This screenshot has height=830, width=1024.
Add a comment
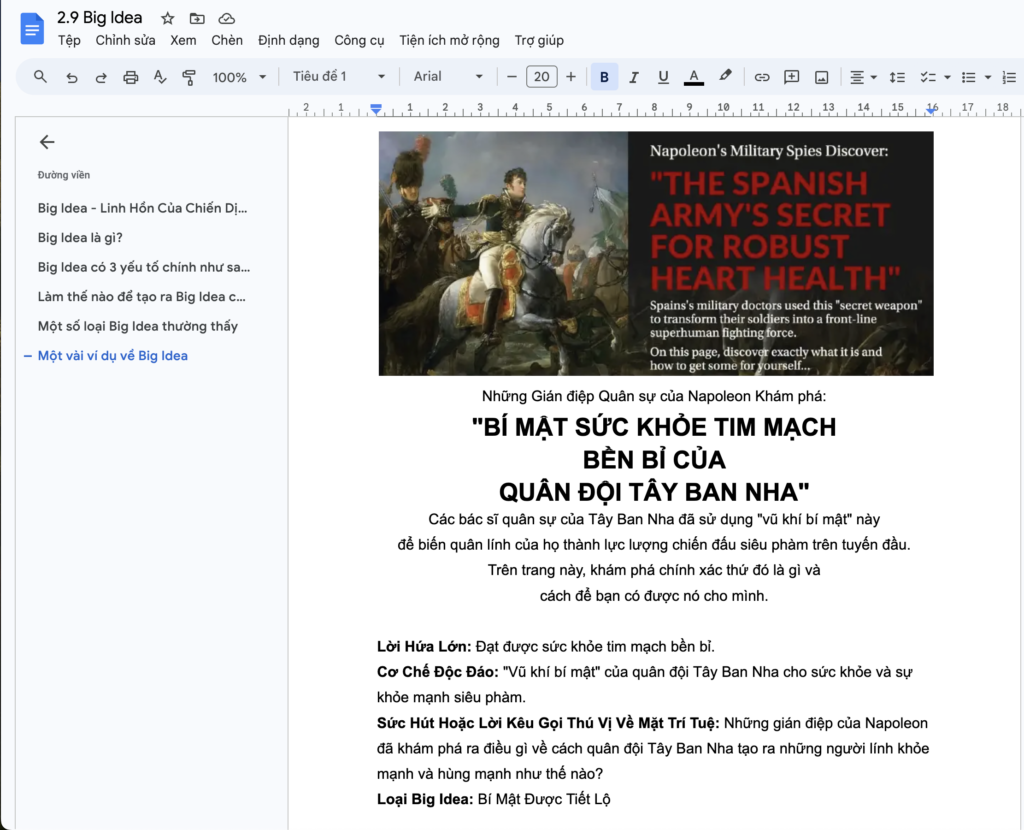(x=792, y=77)
